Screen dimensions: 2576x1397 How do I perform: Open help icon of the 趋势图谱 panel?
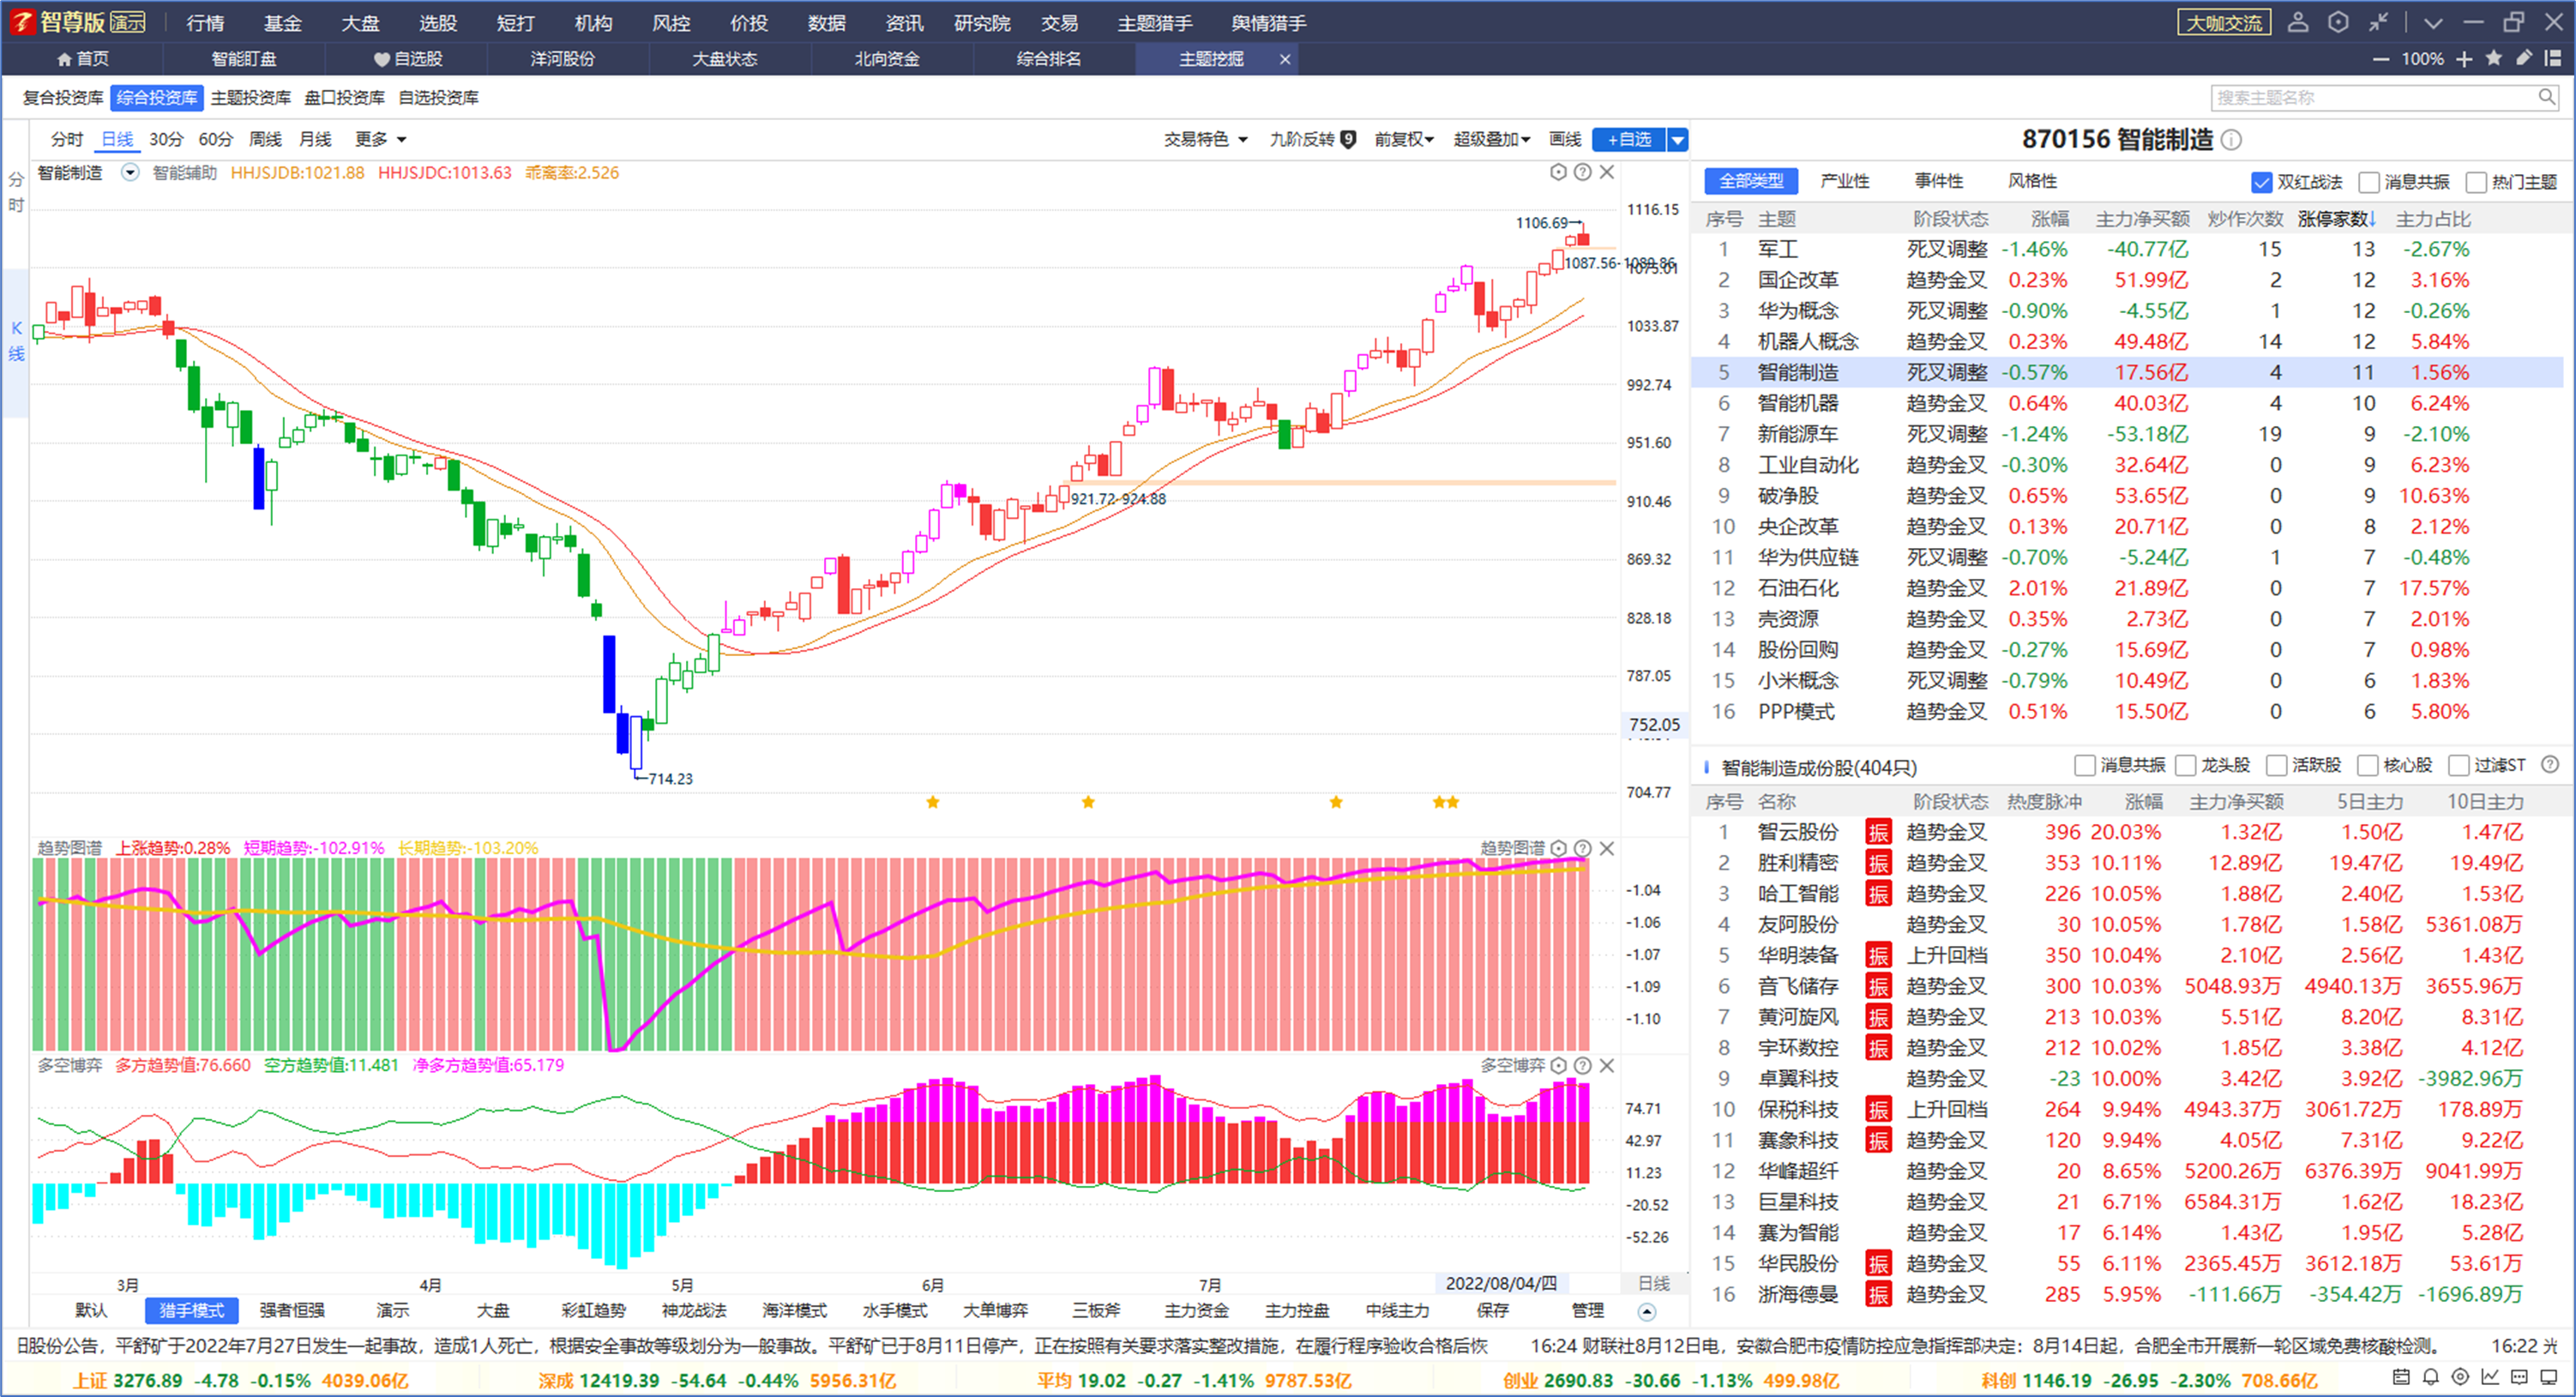[1582, 848]
